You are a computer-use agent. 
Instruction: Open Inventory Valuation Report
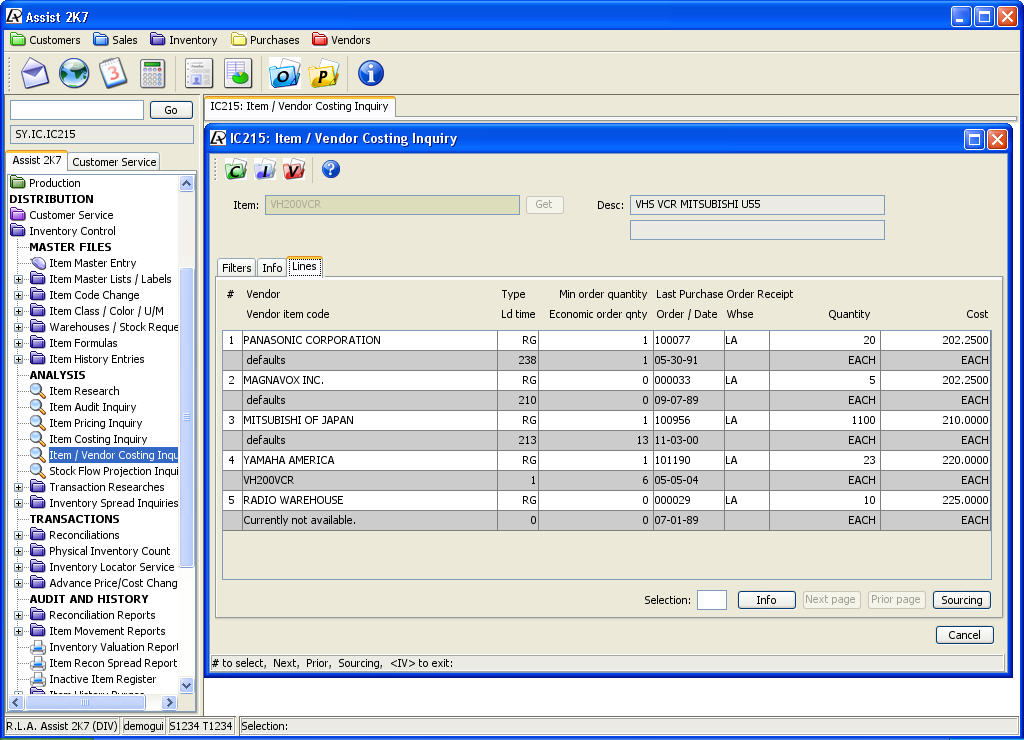tap(114, 647)
